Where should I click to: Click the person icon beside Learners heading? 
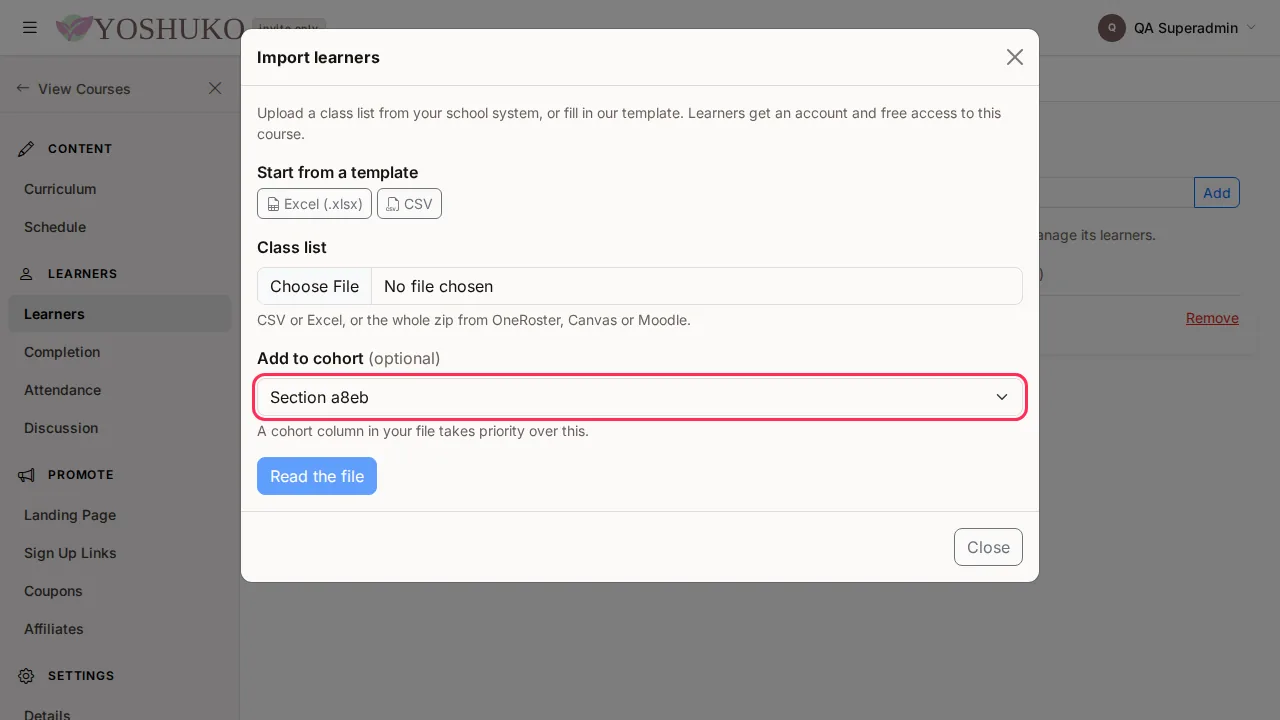pyautogui.click(x=26, y=274)
